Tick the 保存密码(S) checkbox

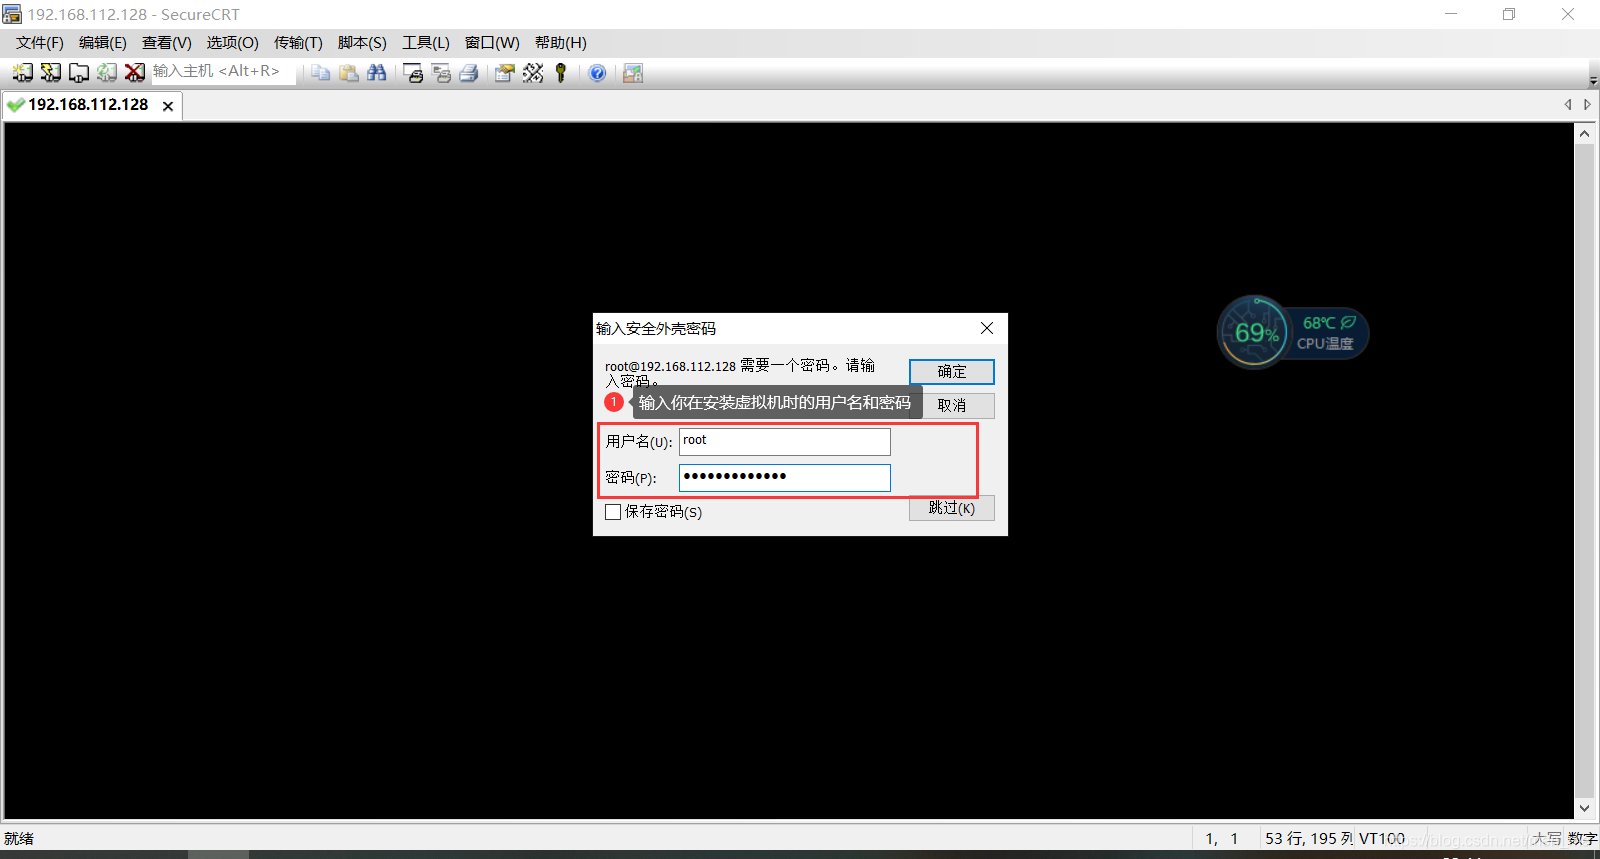click(613, 512)
